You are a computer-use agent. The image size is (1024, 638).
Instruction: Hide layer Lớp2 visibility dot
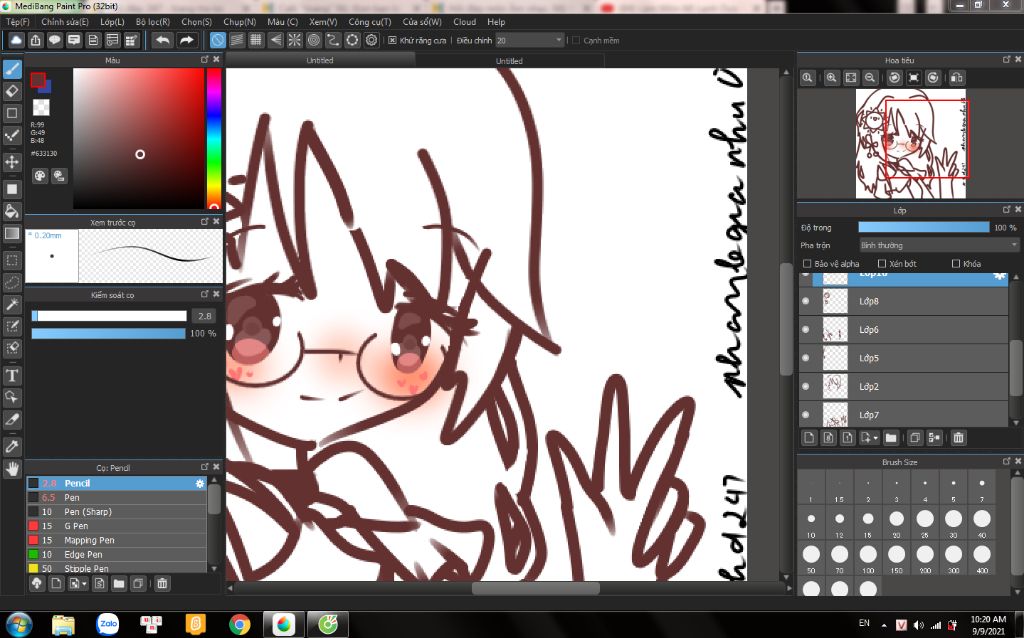point(805,387)
